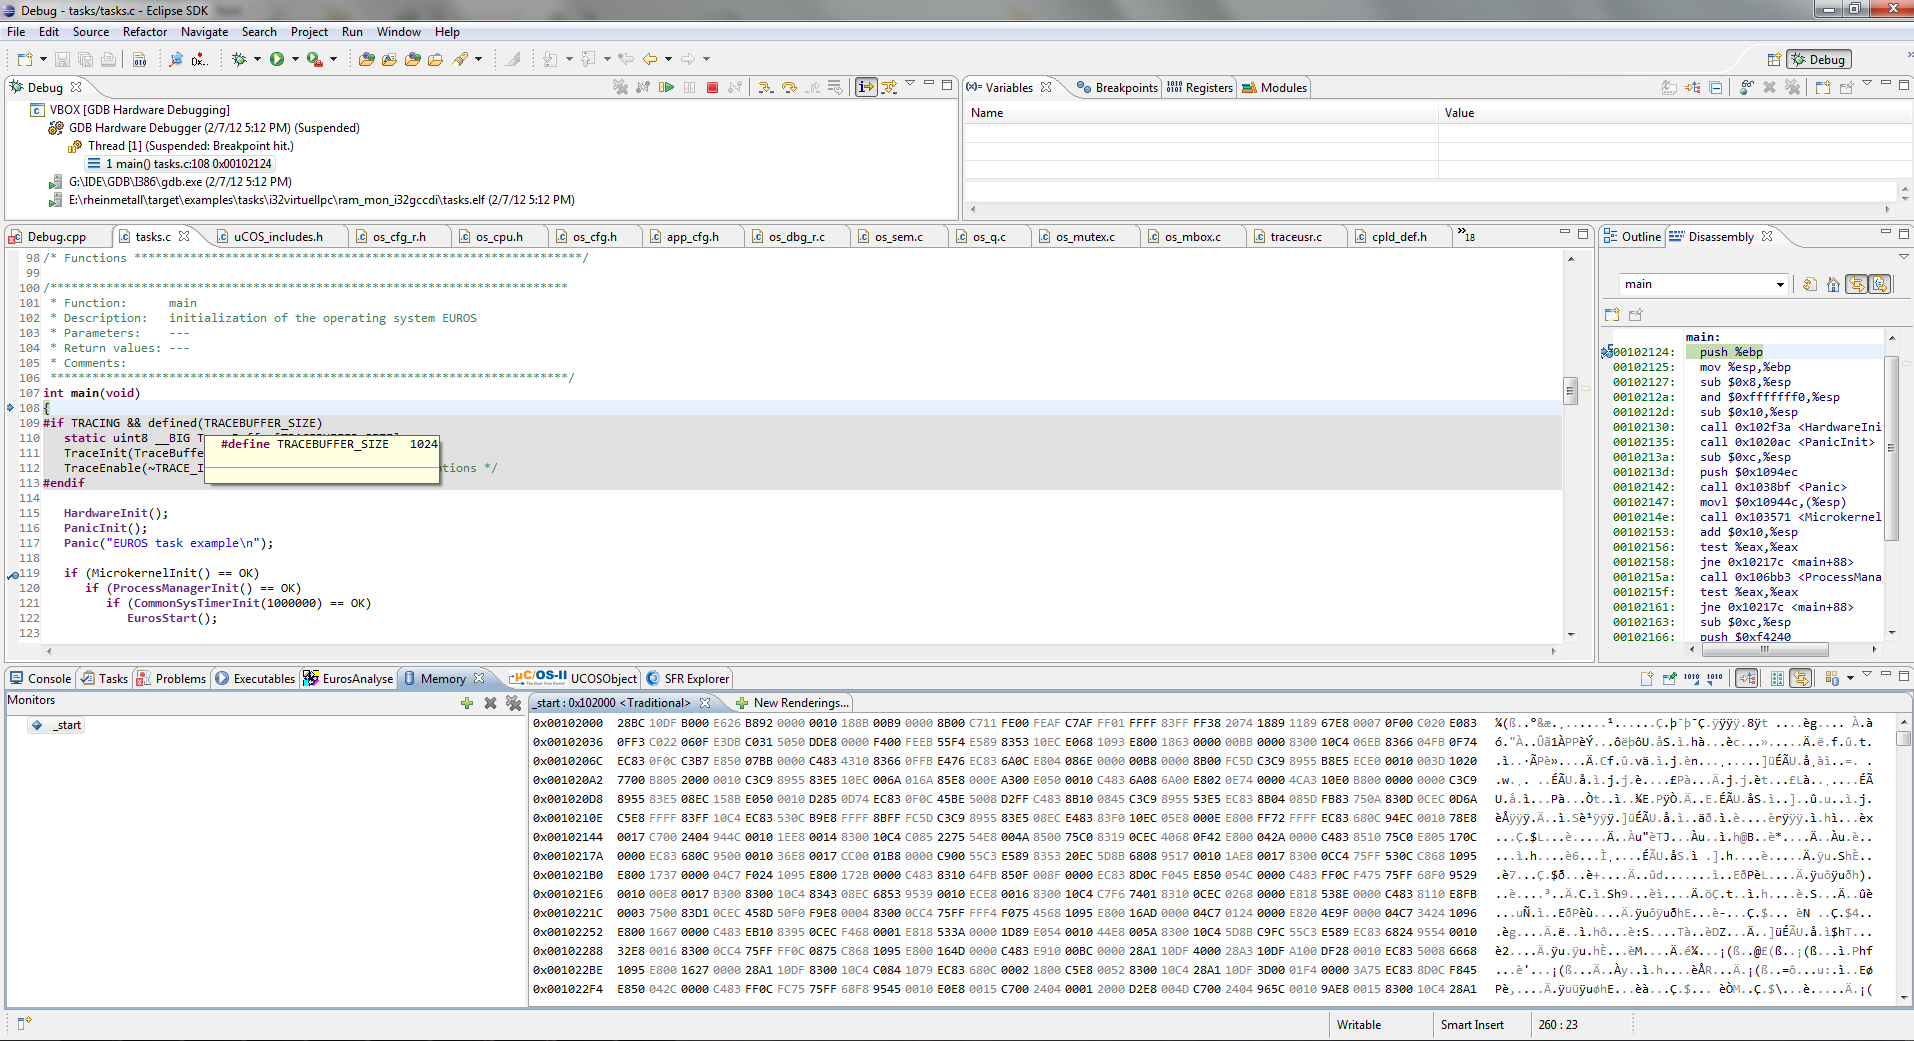Switch to the Registers tab
The width and height of the screenshot is (1914, 1041).
point(1200,88)
